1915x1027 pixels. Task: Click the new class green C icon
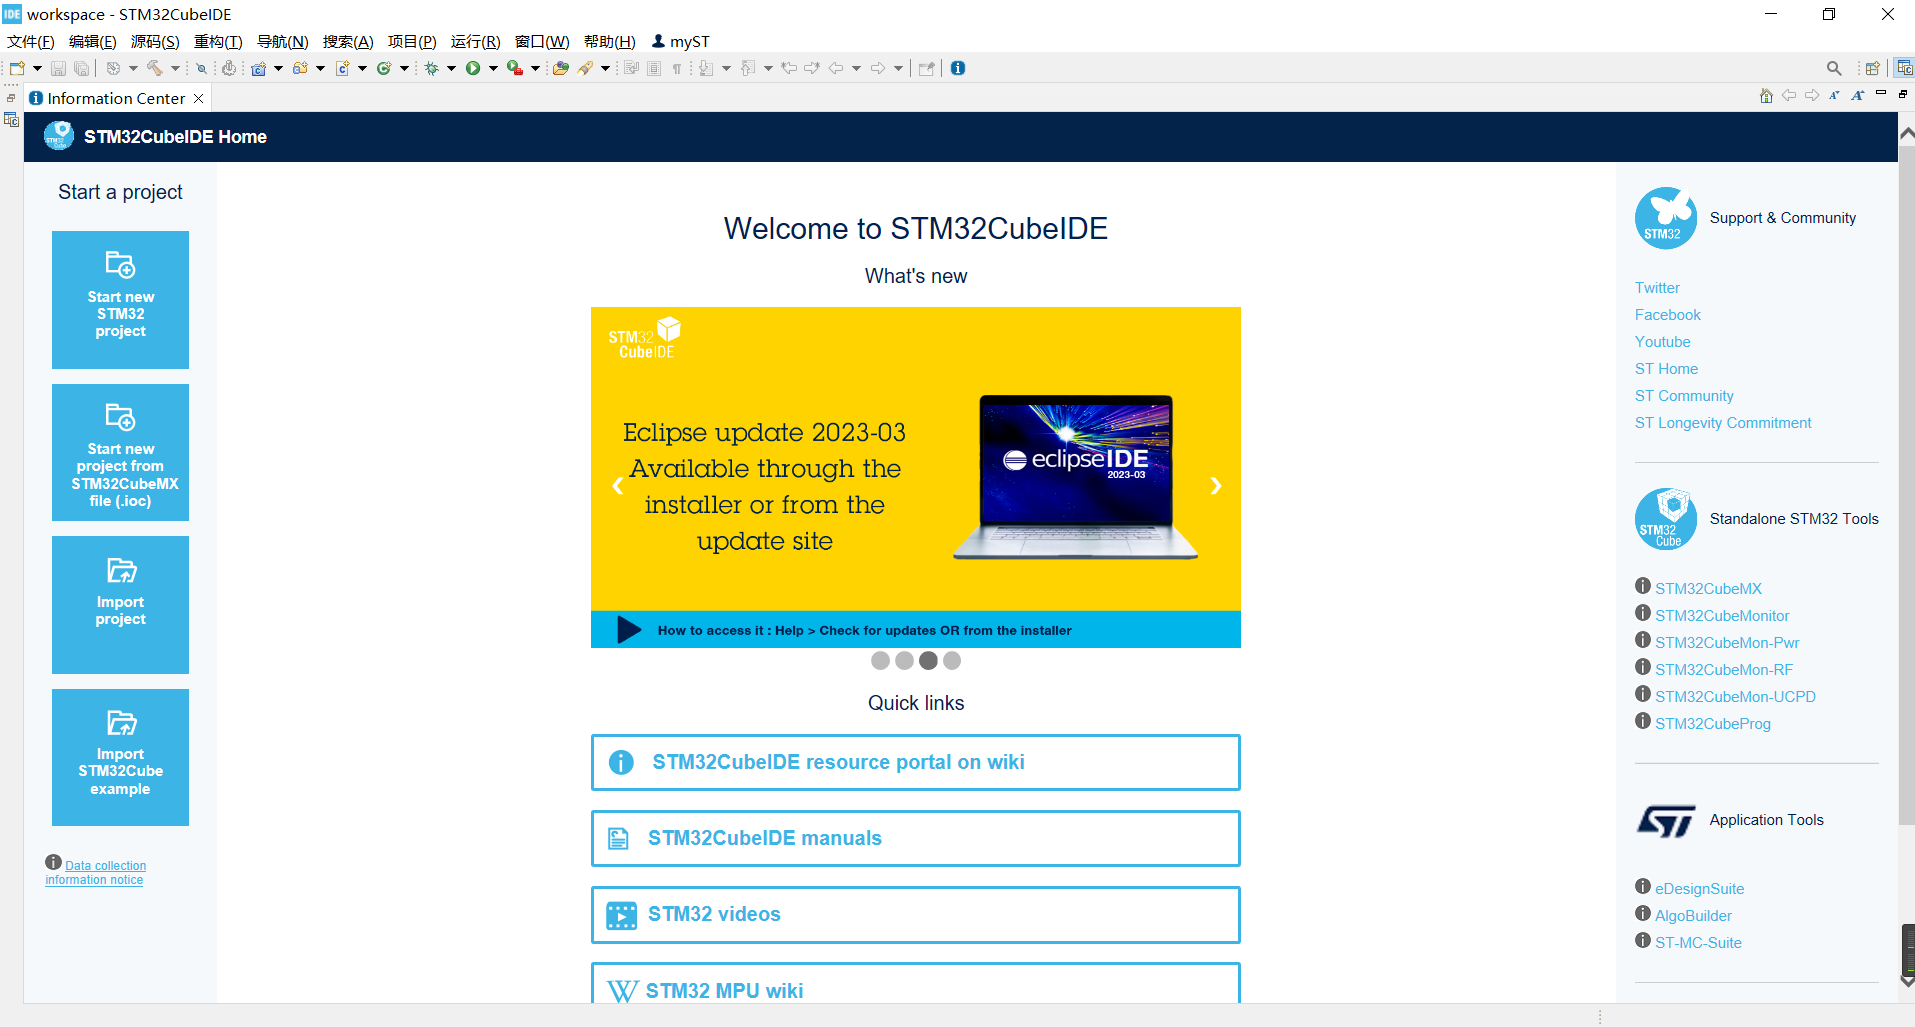pyautogui.click(x=384, y=68)
